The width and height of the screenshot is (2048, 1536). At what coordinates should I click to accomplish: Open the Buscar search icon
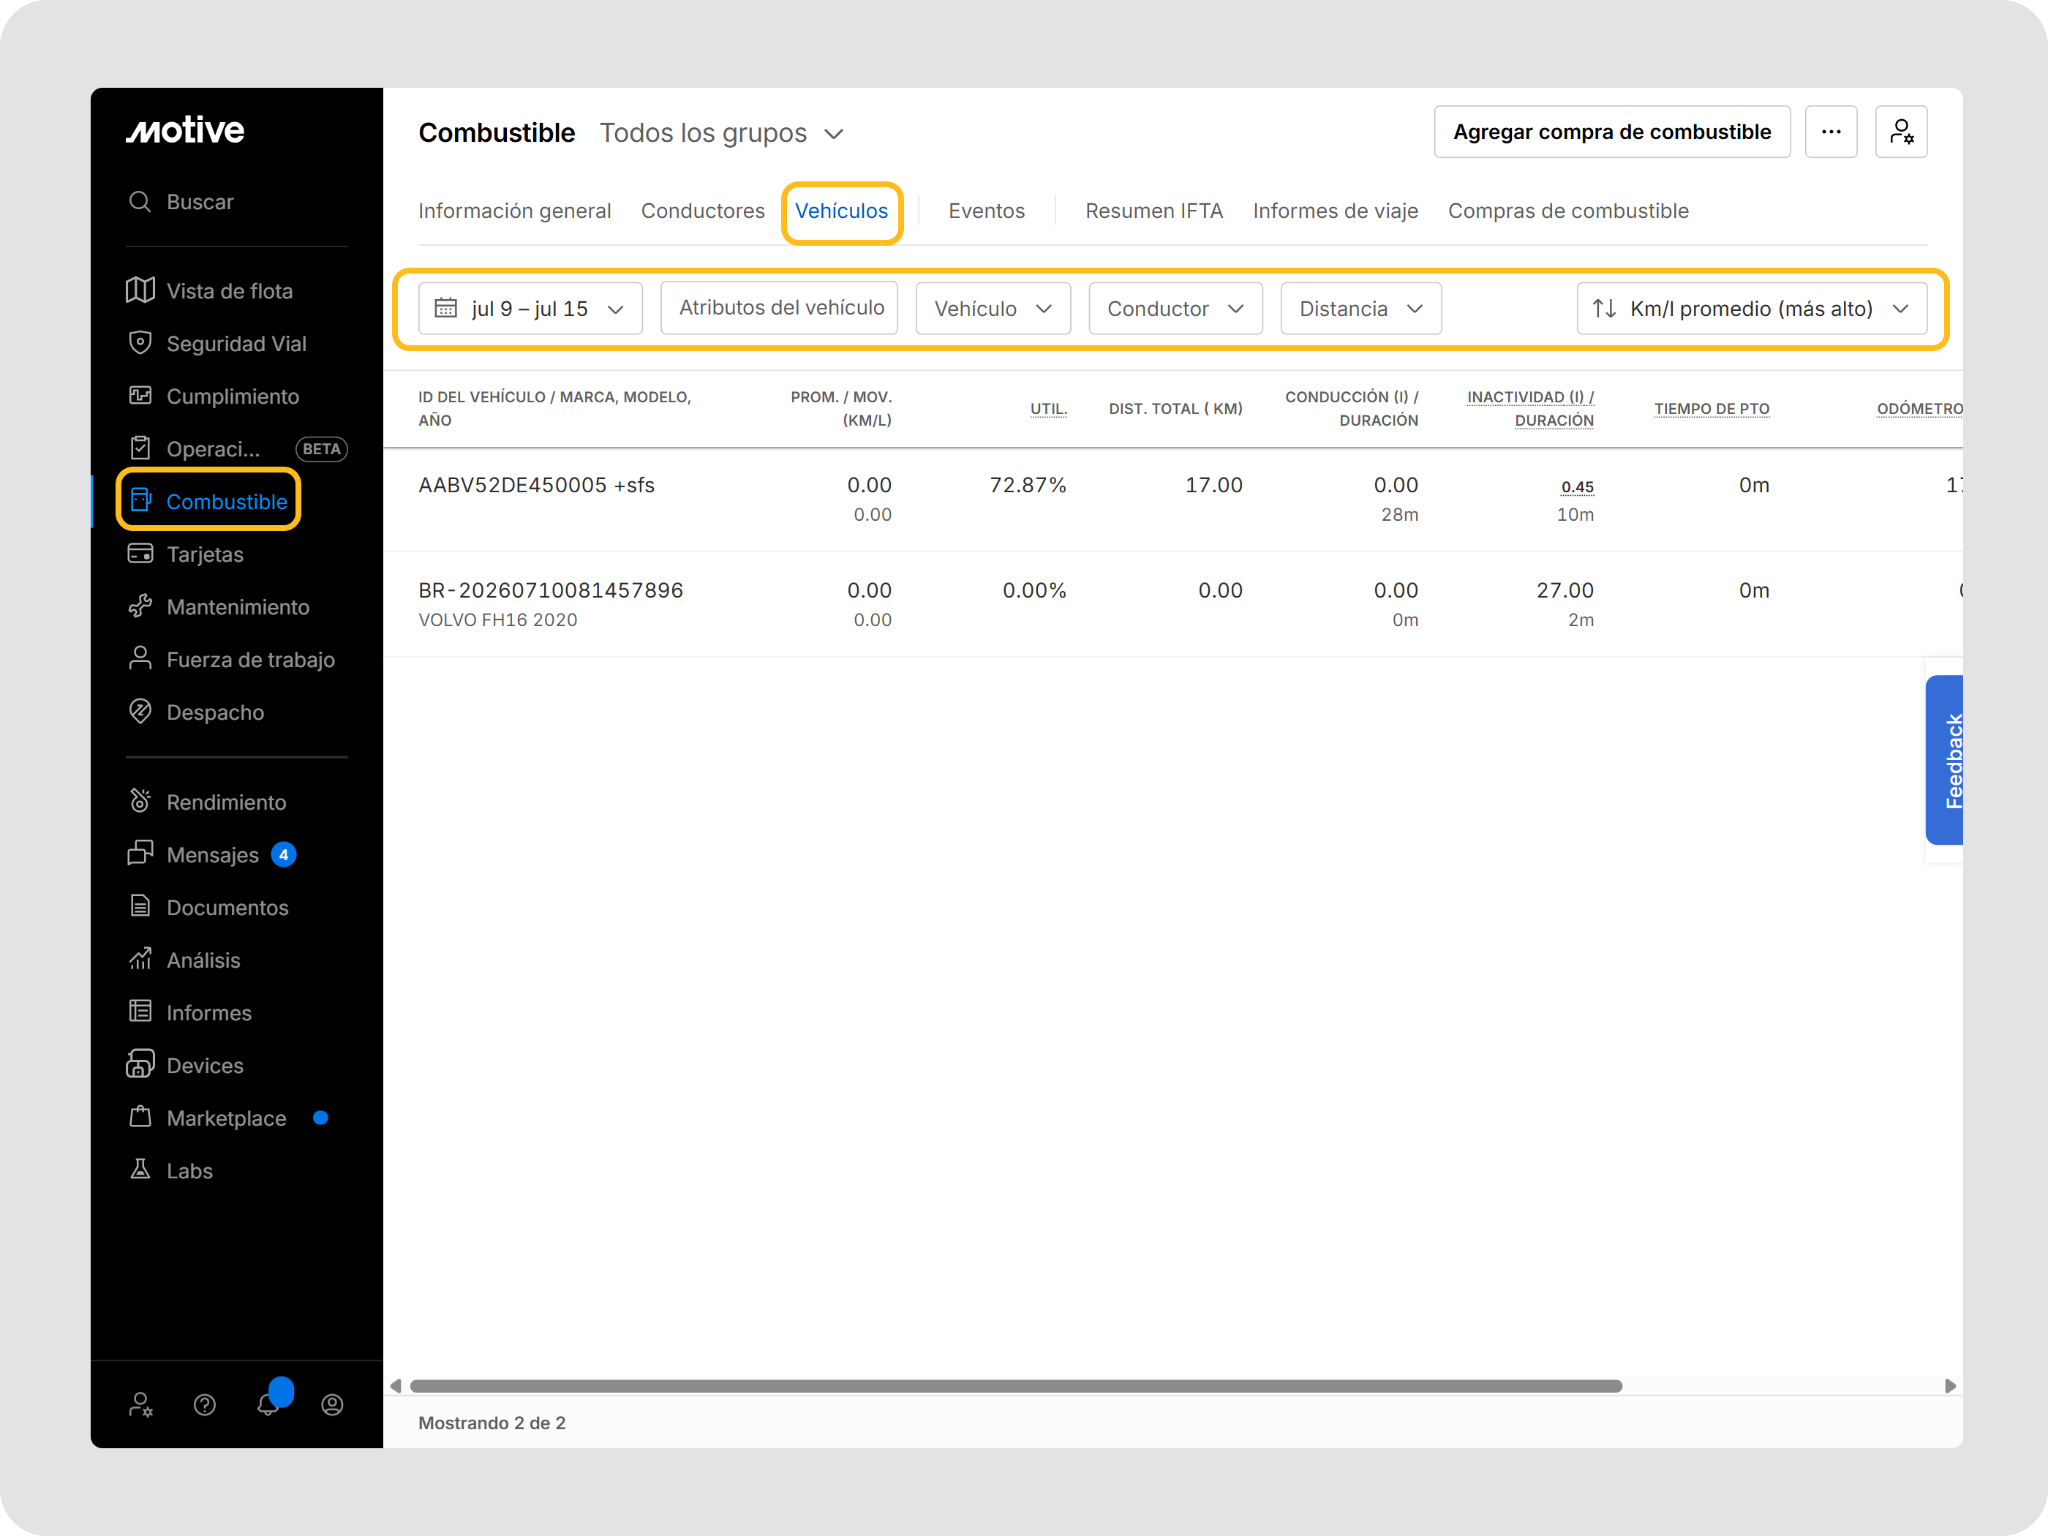pyautogui.click(x=140, y=202)
